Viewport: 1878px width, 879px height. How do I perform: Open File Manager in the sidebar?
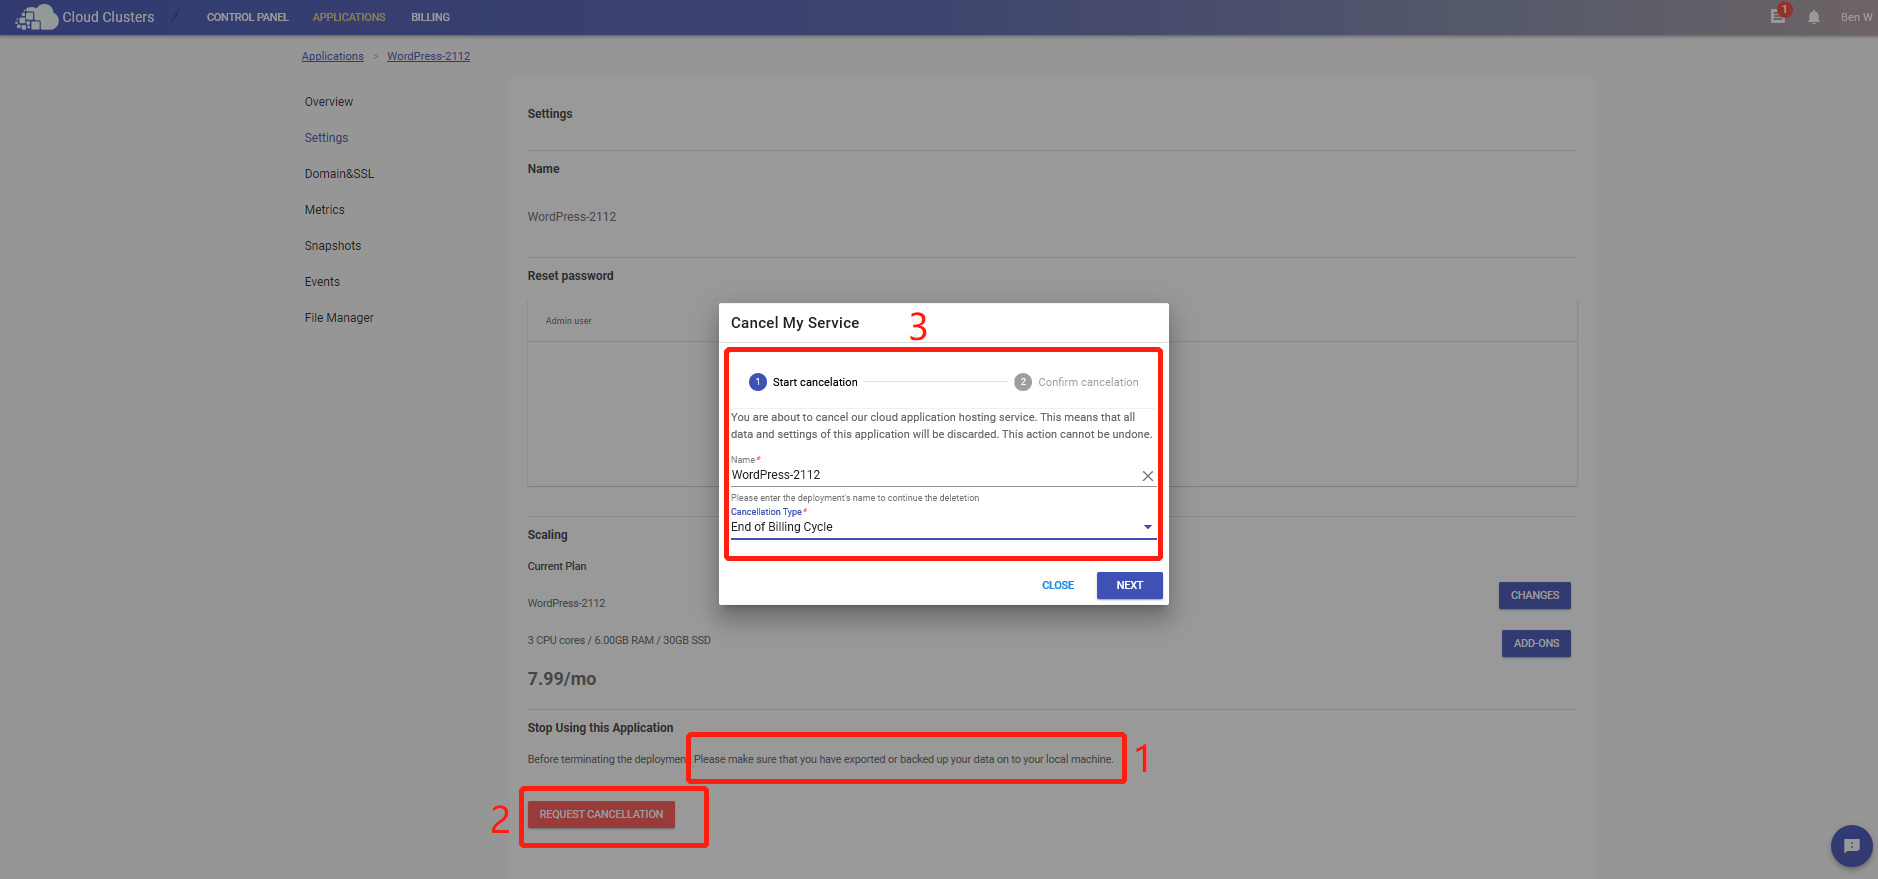coord(339,318)
